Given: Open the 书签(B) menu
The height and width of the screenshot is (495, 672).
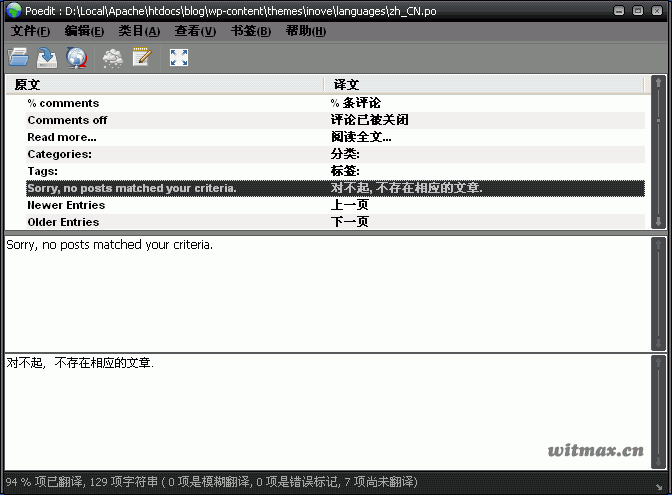Looking at the screenshot, I should pyautogui.click(x=251, y=31).
